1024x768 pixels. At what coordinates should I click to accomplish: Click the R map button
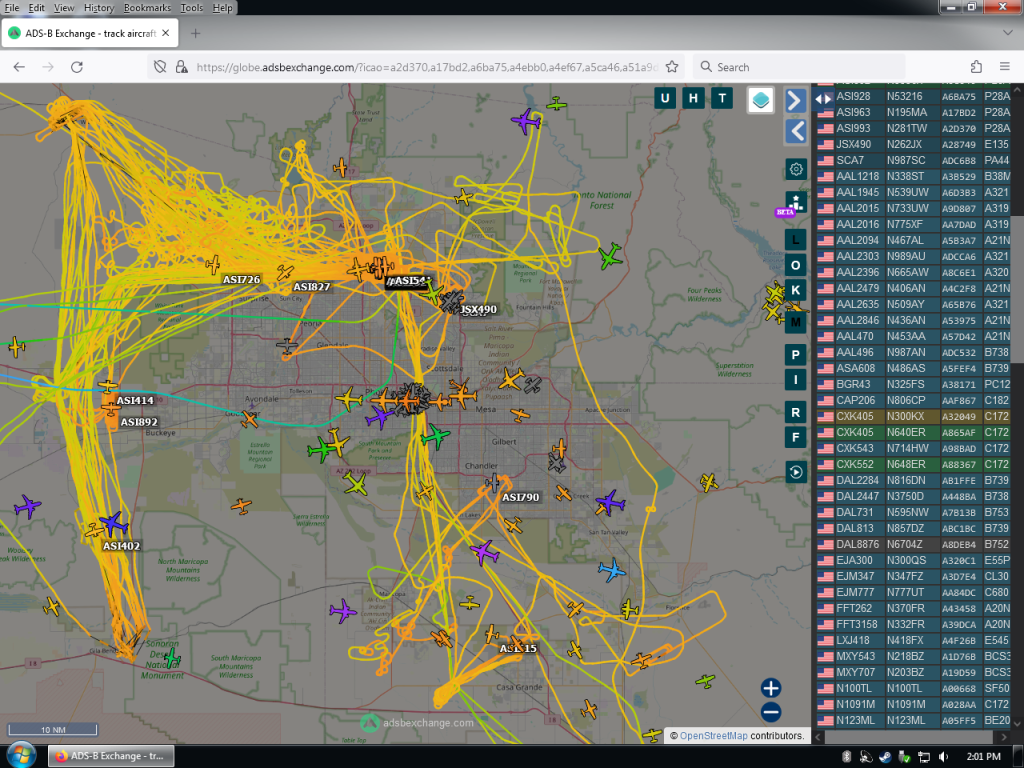[x=795, y=412]
